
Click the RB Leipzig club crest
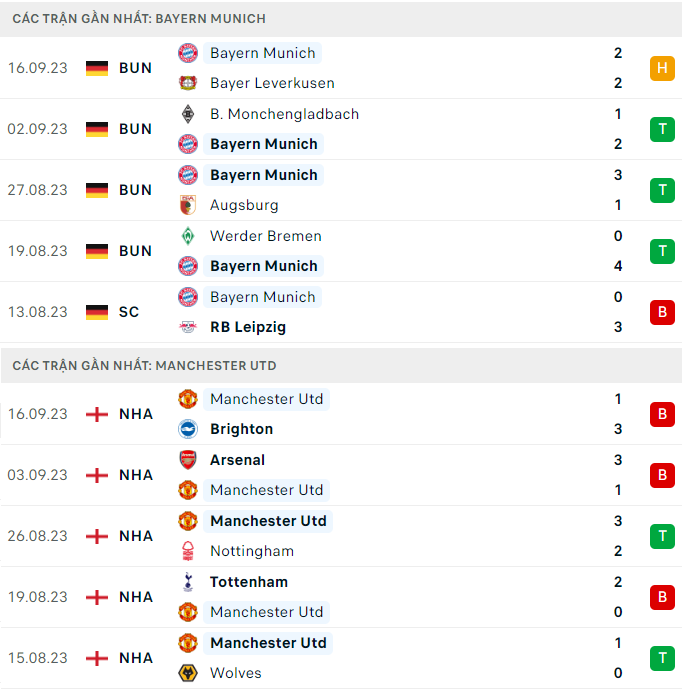point(188,327)
